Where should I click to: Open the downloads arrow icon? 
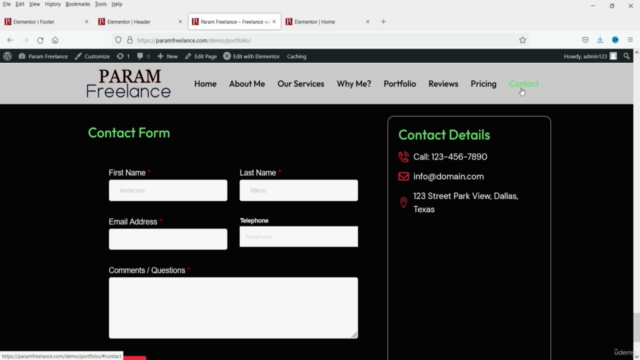point(600,40)
